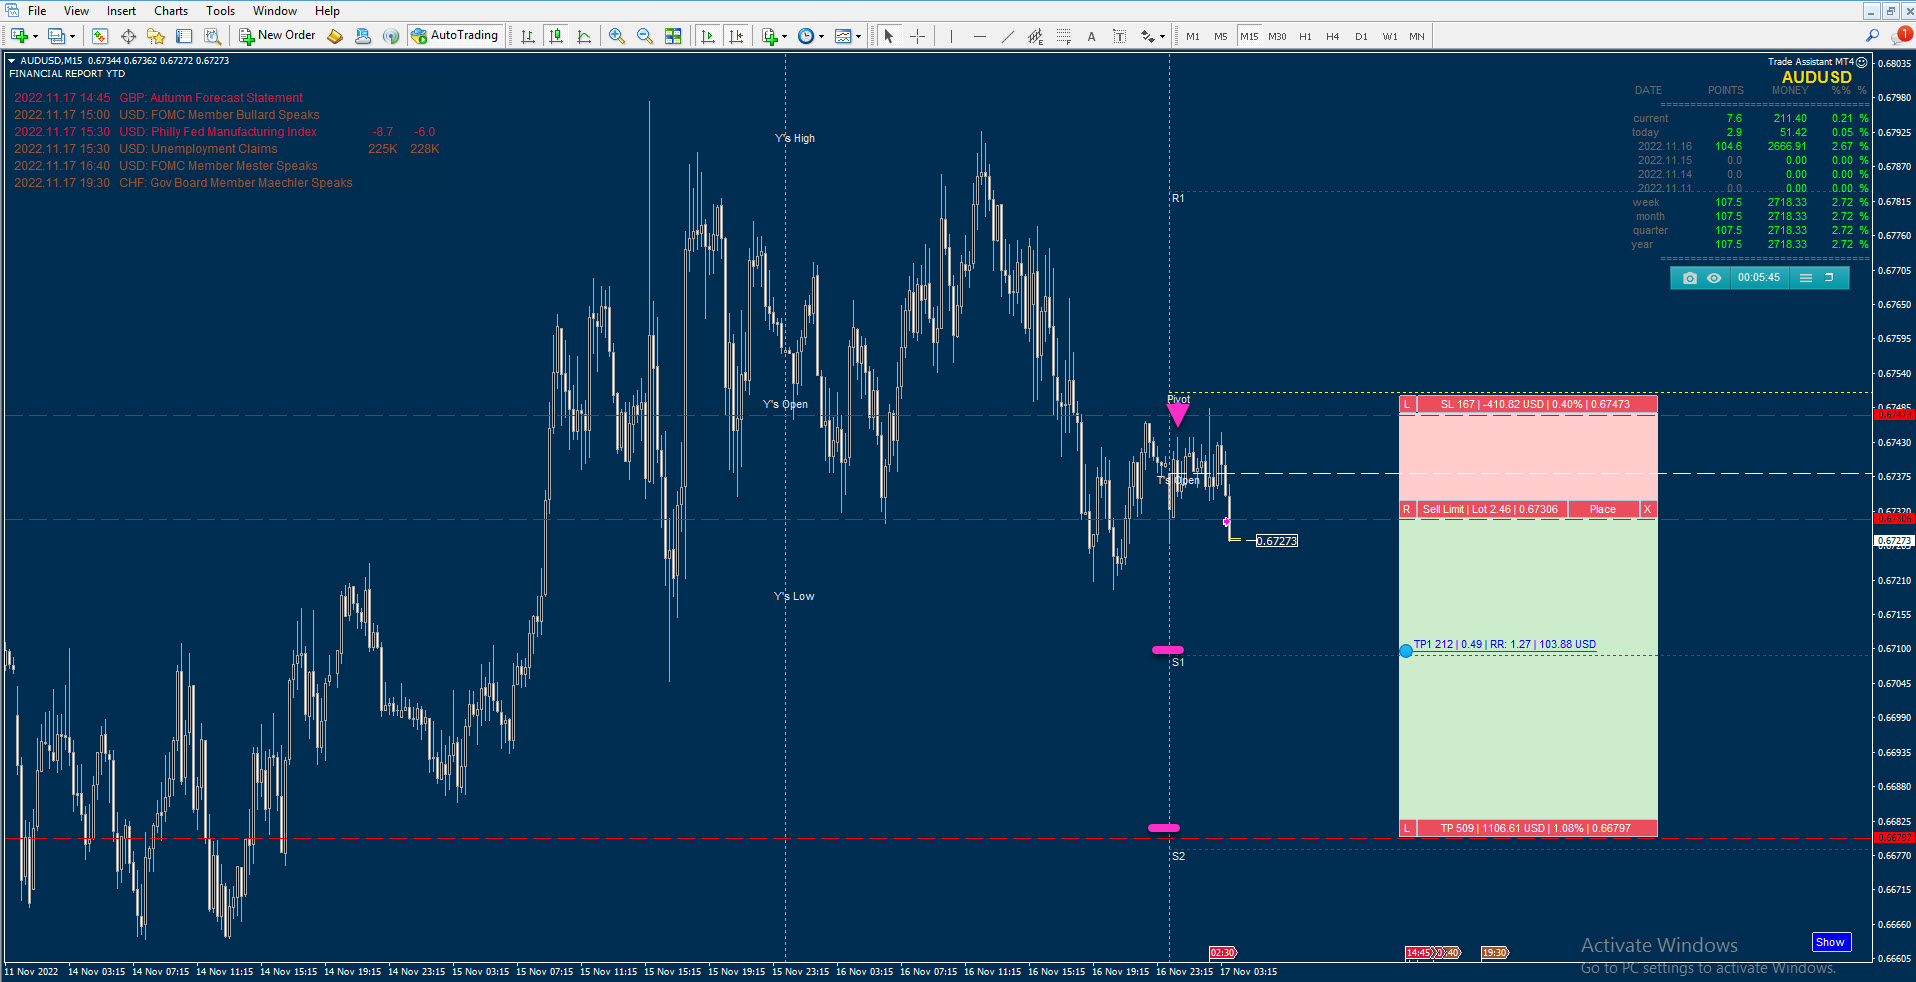Image resolution: width=1916 pixels, height=982 pixels.
Task: Open the Navigator favorites icon
Action: (156, 36)
